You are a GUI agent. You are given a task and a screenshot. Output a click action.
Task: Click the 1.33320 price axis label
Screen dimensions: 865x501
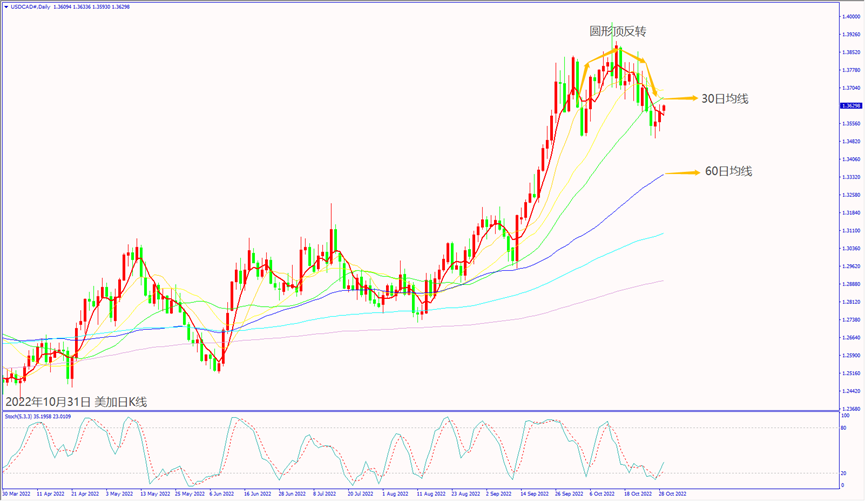tap(852, 177)
